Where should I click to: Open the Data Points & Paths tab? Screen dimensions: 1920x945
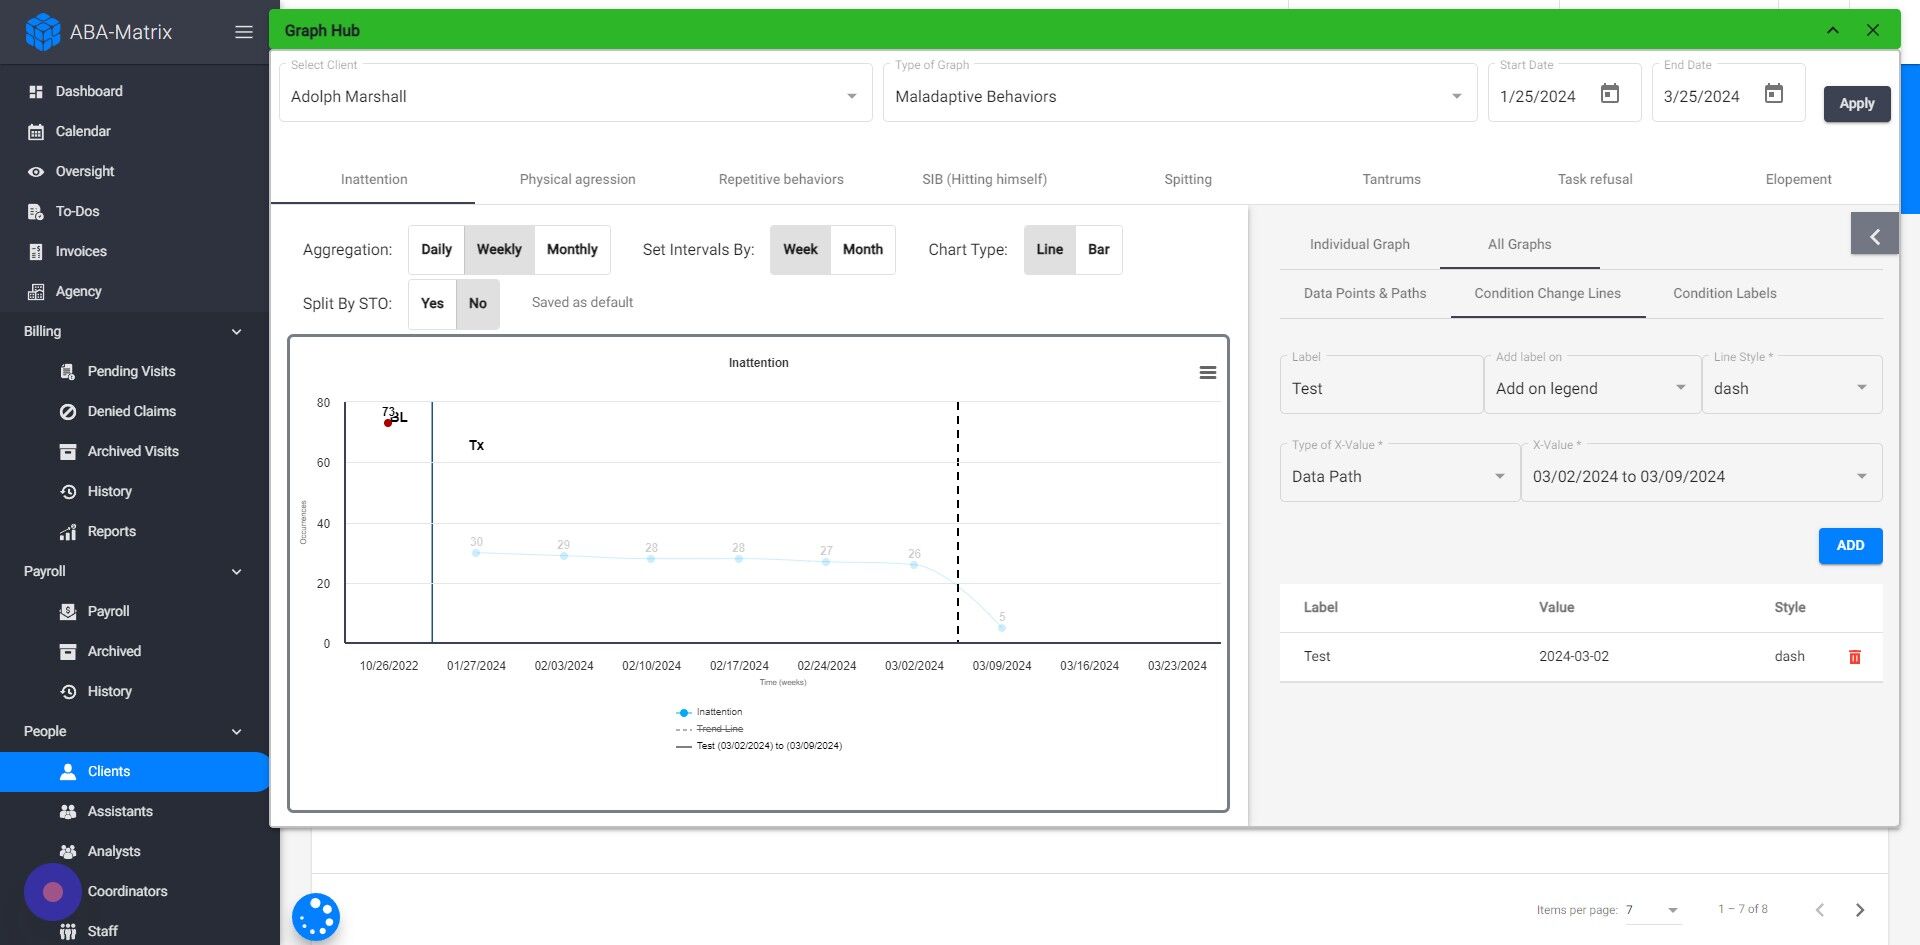pos(1364,294)
